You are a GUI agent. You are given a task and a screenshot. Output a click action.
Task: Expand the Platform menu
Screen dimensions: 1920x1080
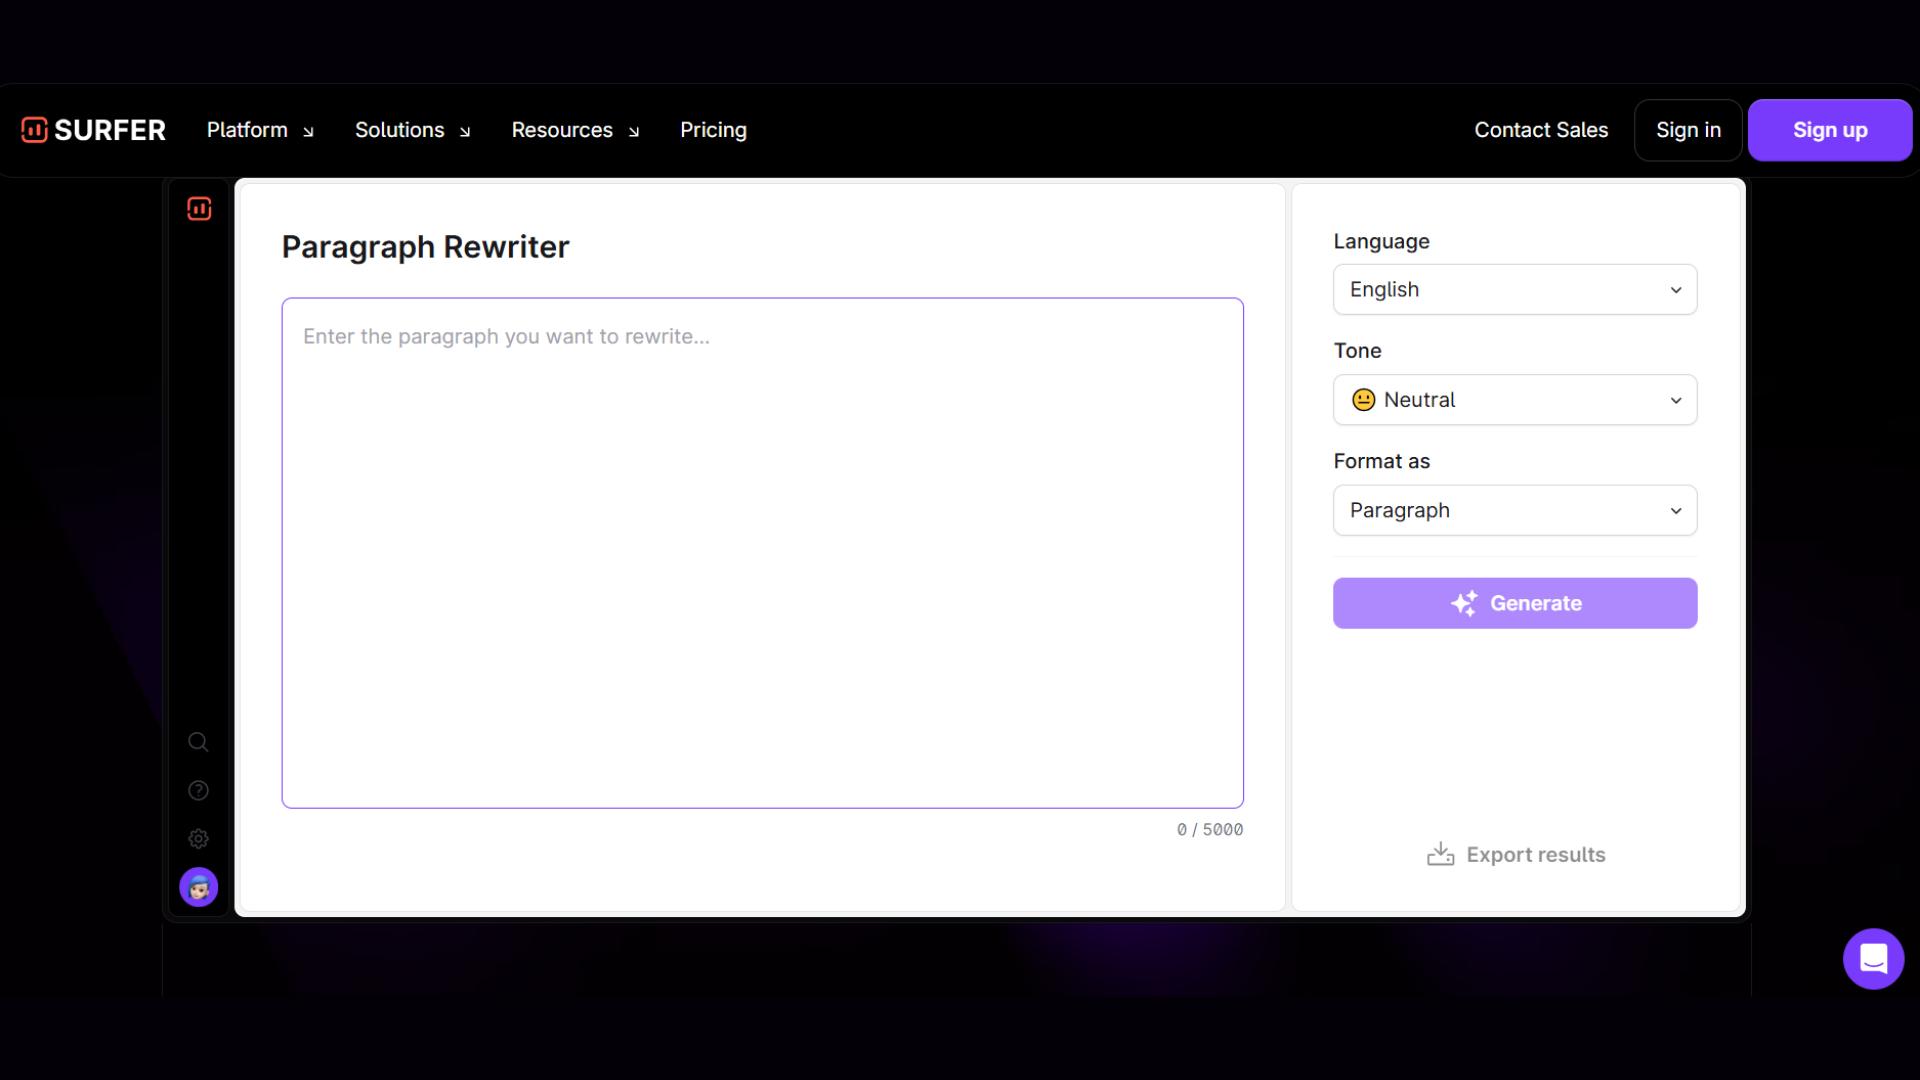pos(260,130)
